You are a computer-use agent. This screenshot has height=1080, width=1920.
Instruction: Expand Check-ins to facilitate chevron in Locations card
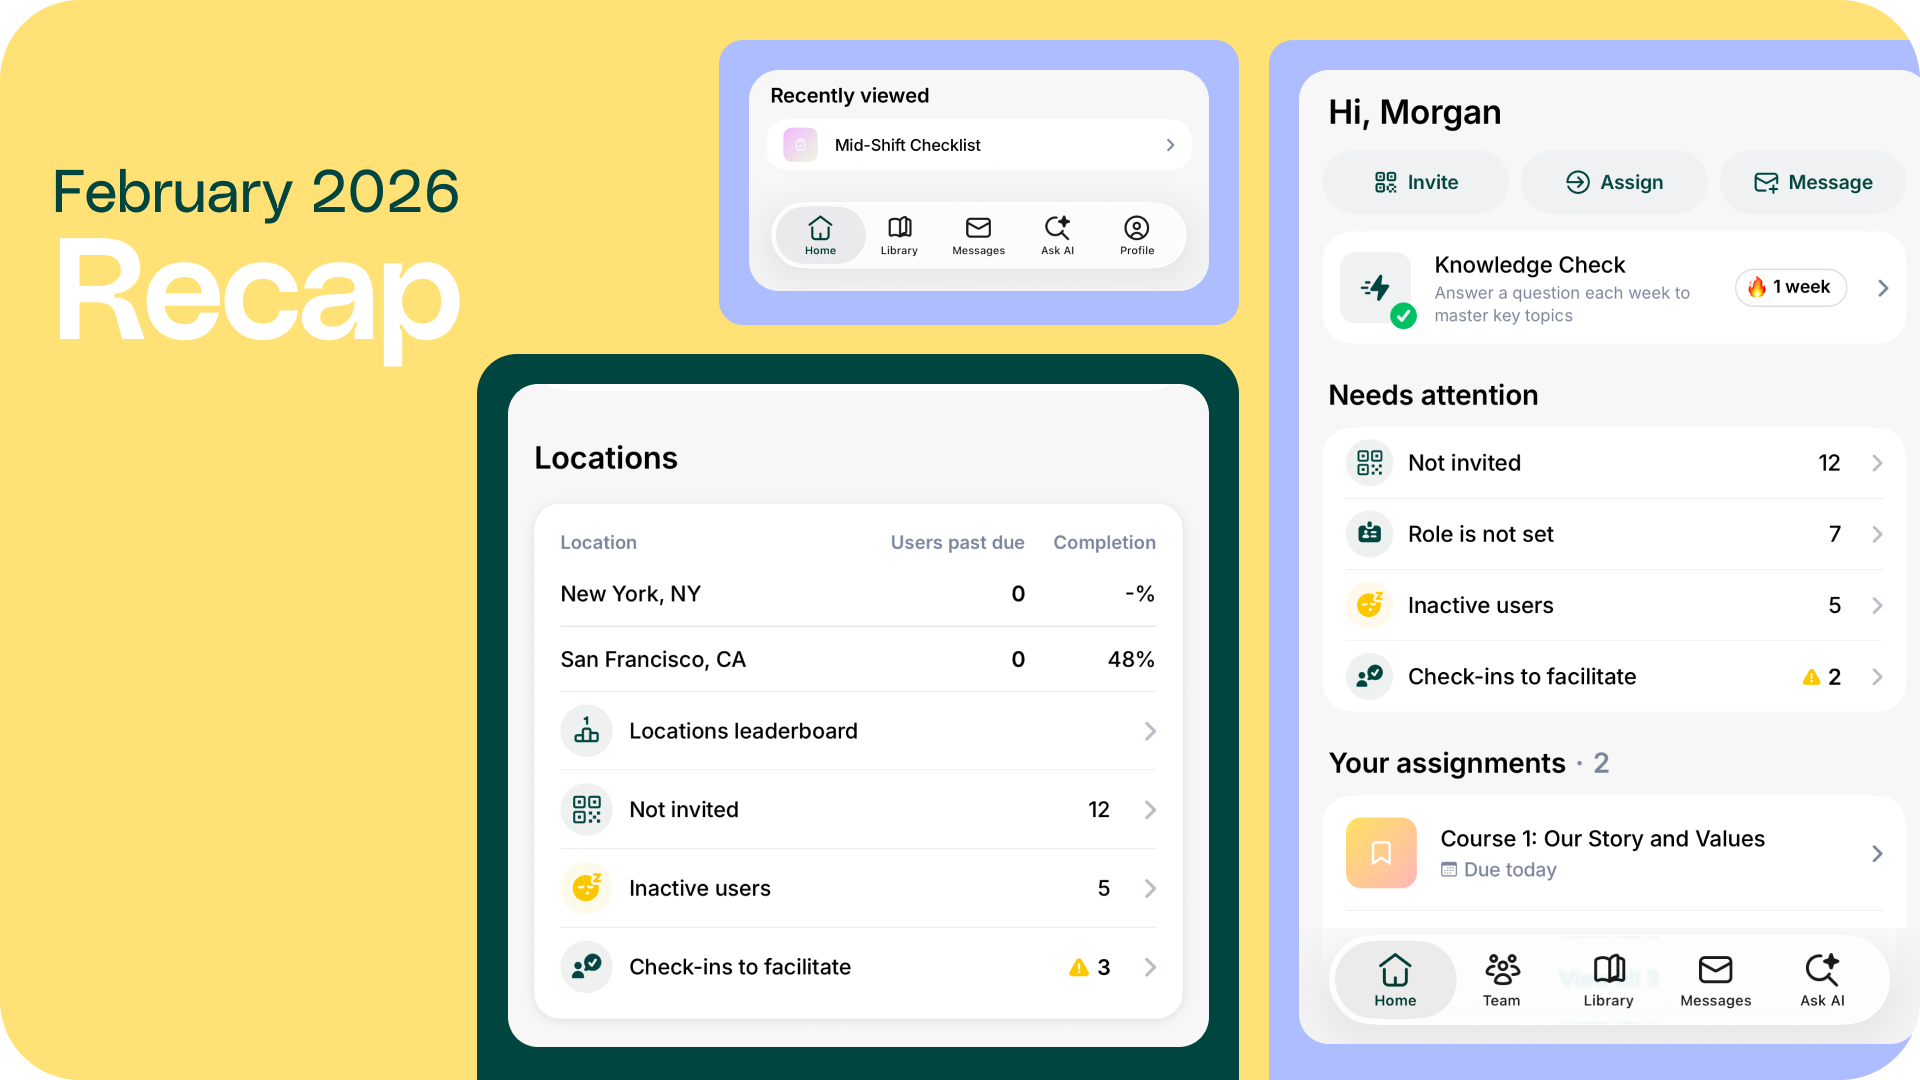1150,967
